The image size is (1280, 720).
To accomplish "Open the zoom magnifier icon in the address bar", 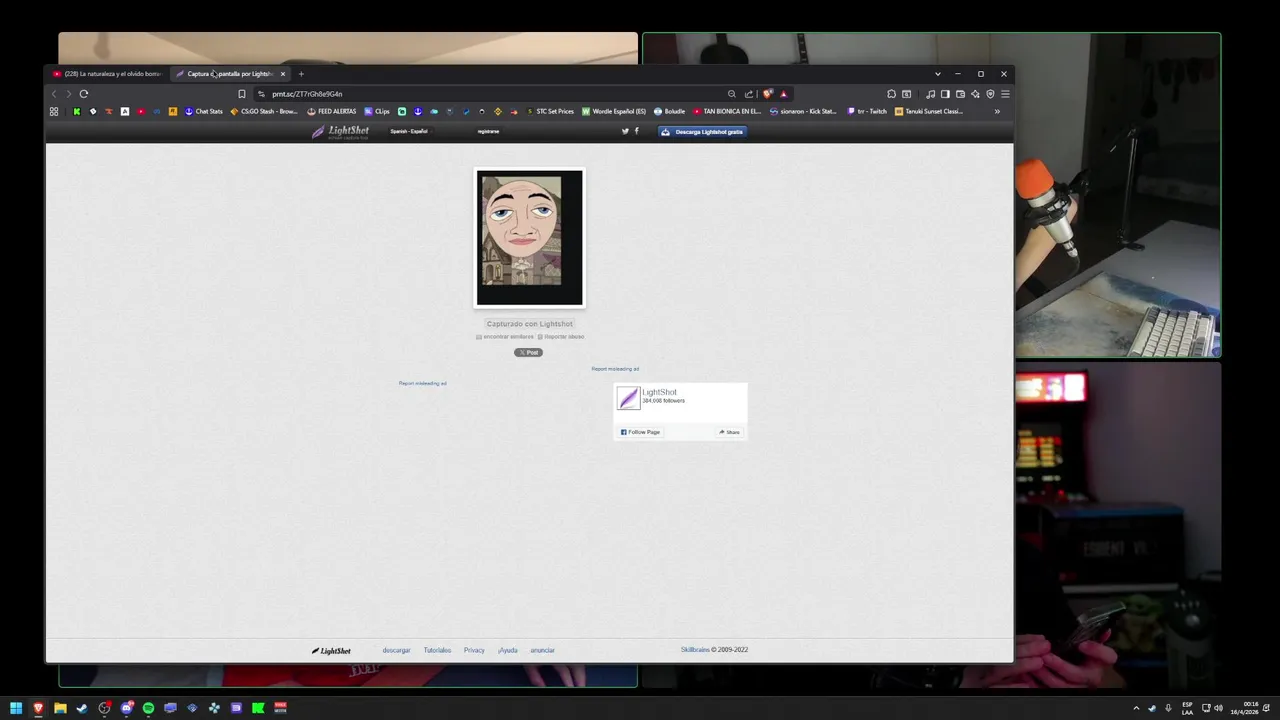I will (x=732, y=94).
